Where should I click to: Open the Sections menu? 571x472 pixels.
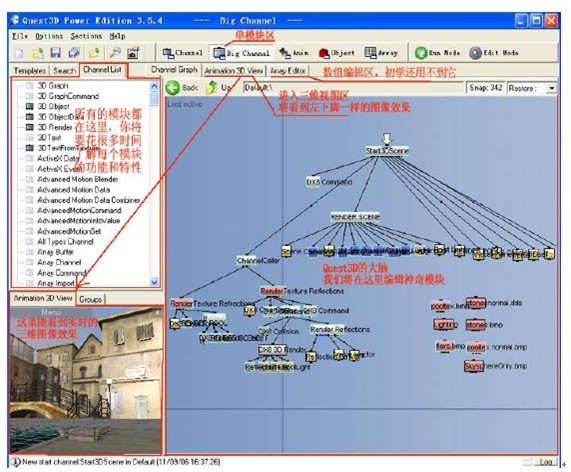pyautogui.click(x=86, y=36)
